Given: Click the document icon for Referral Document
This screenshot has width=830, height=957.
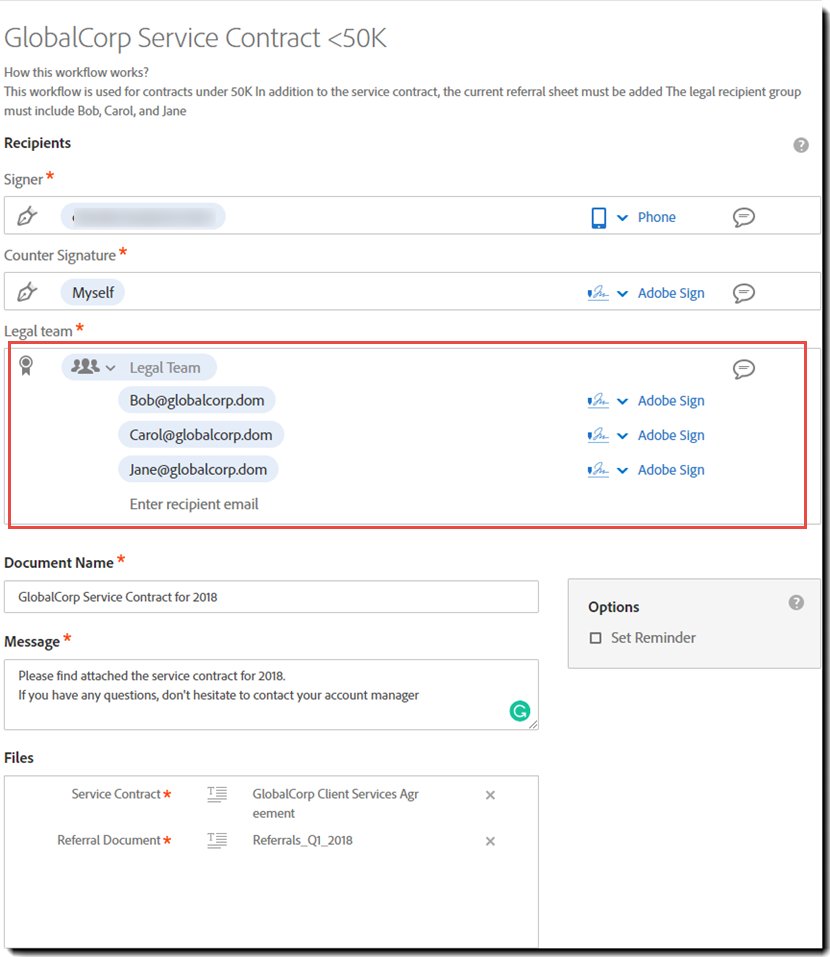Looking at the screenshot, I should (x=217, y=840).
